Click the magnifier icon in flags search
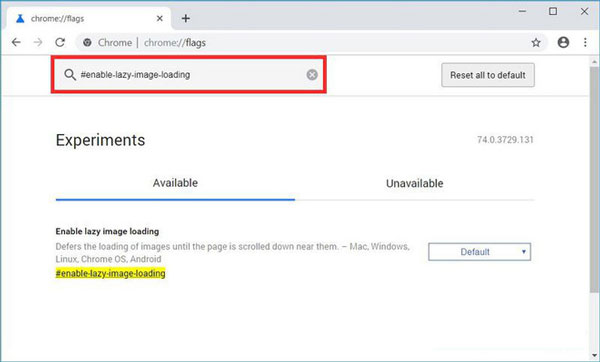Image resolution: width=600 pixels, height=362 pixels. click(x=70, y=75)
